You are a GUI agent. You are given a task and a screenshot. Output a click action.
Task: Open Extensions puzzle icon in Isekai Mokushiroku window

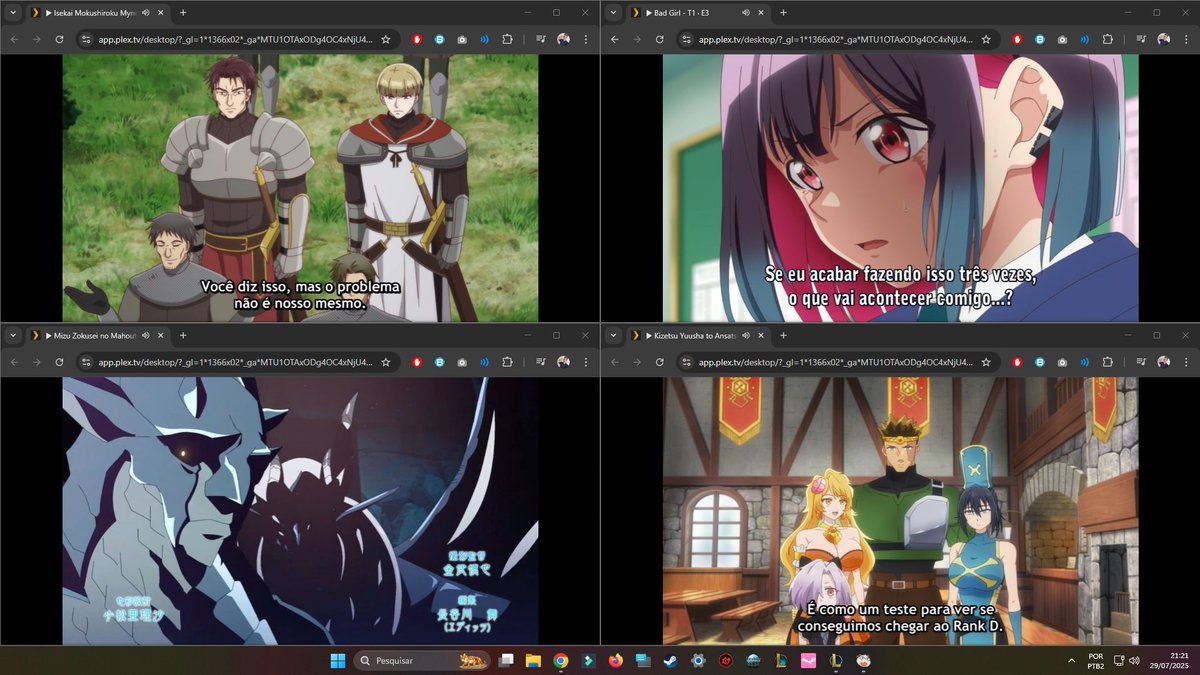507,39
